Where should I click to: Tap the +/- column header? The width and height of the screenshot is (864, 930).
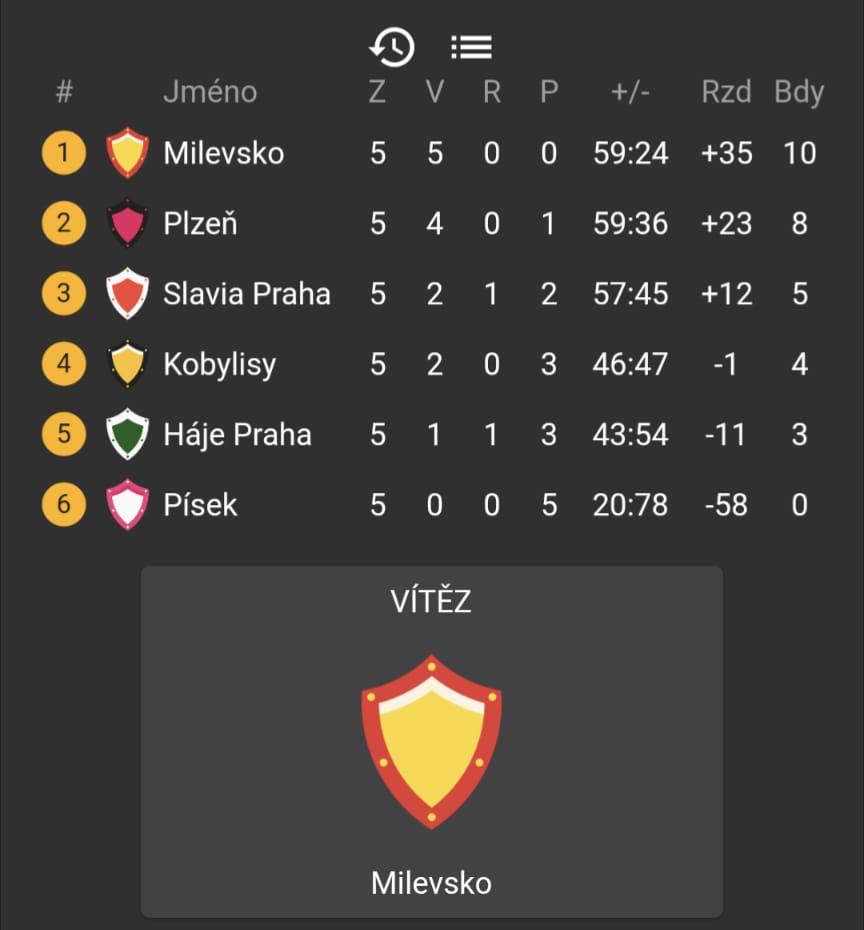click(630, 92)
